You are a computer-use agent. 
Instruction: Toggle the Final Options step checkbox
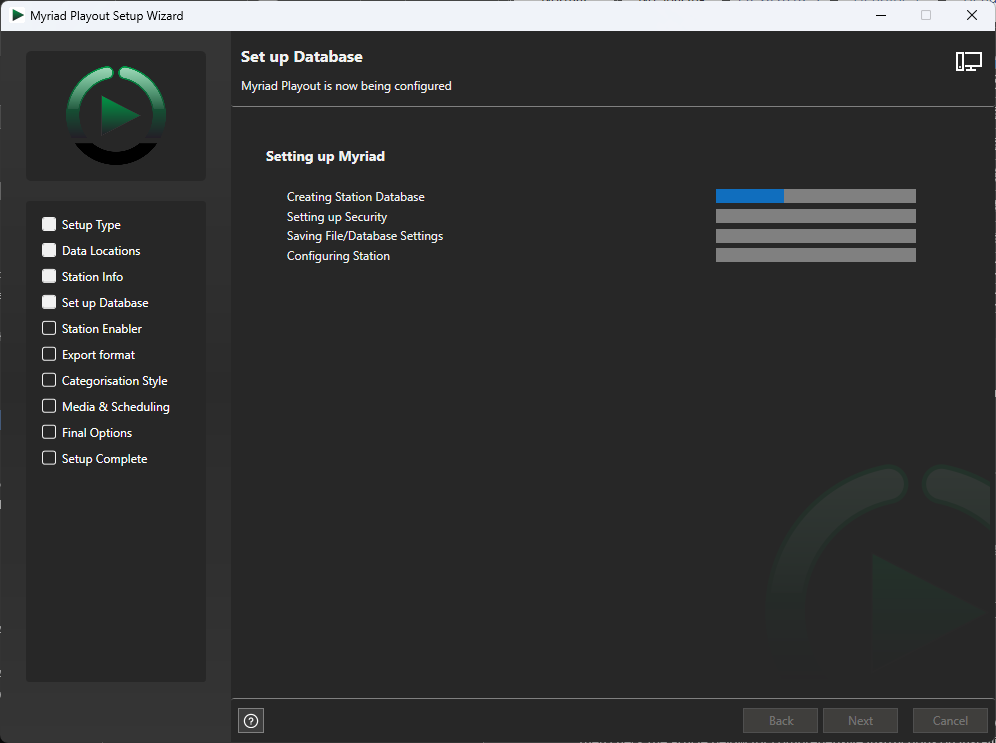tap(49, 432)
